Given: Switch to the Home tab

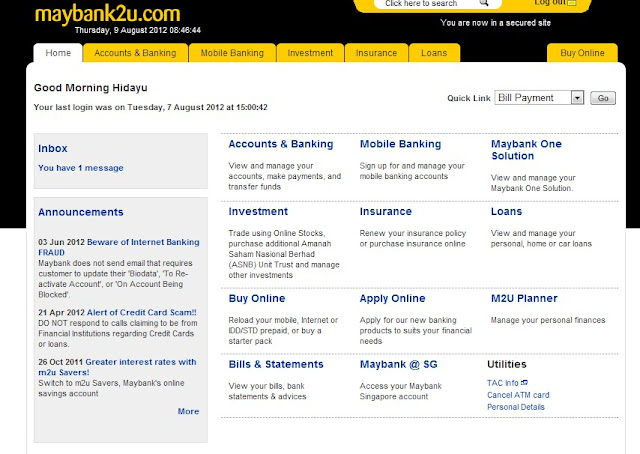Looking at the screenshot, I should click(x=58, y=53).
